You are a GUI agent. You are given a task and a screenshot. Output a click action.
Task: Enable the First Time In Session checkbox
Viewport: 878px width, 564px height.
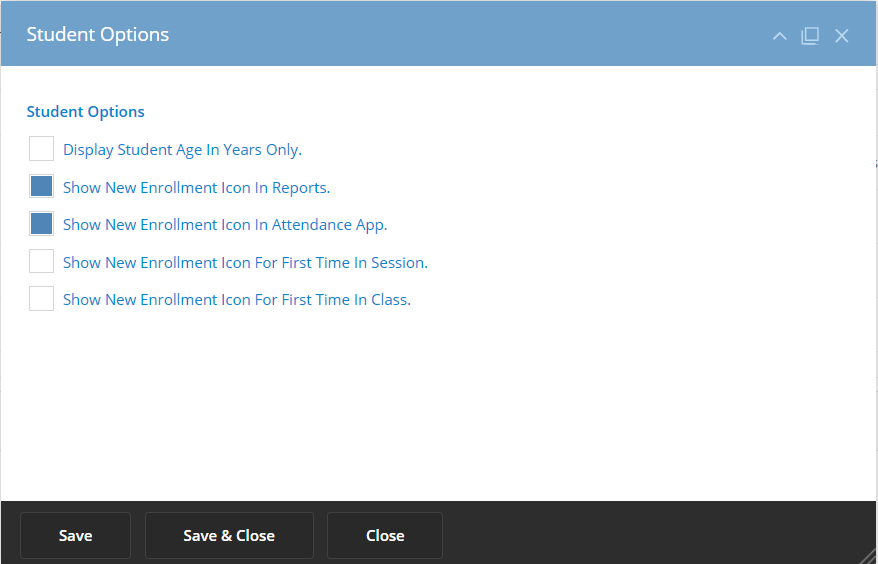coord(41,262)
